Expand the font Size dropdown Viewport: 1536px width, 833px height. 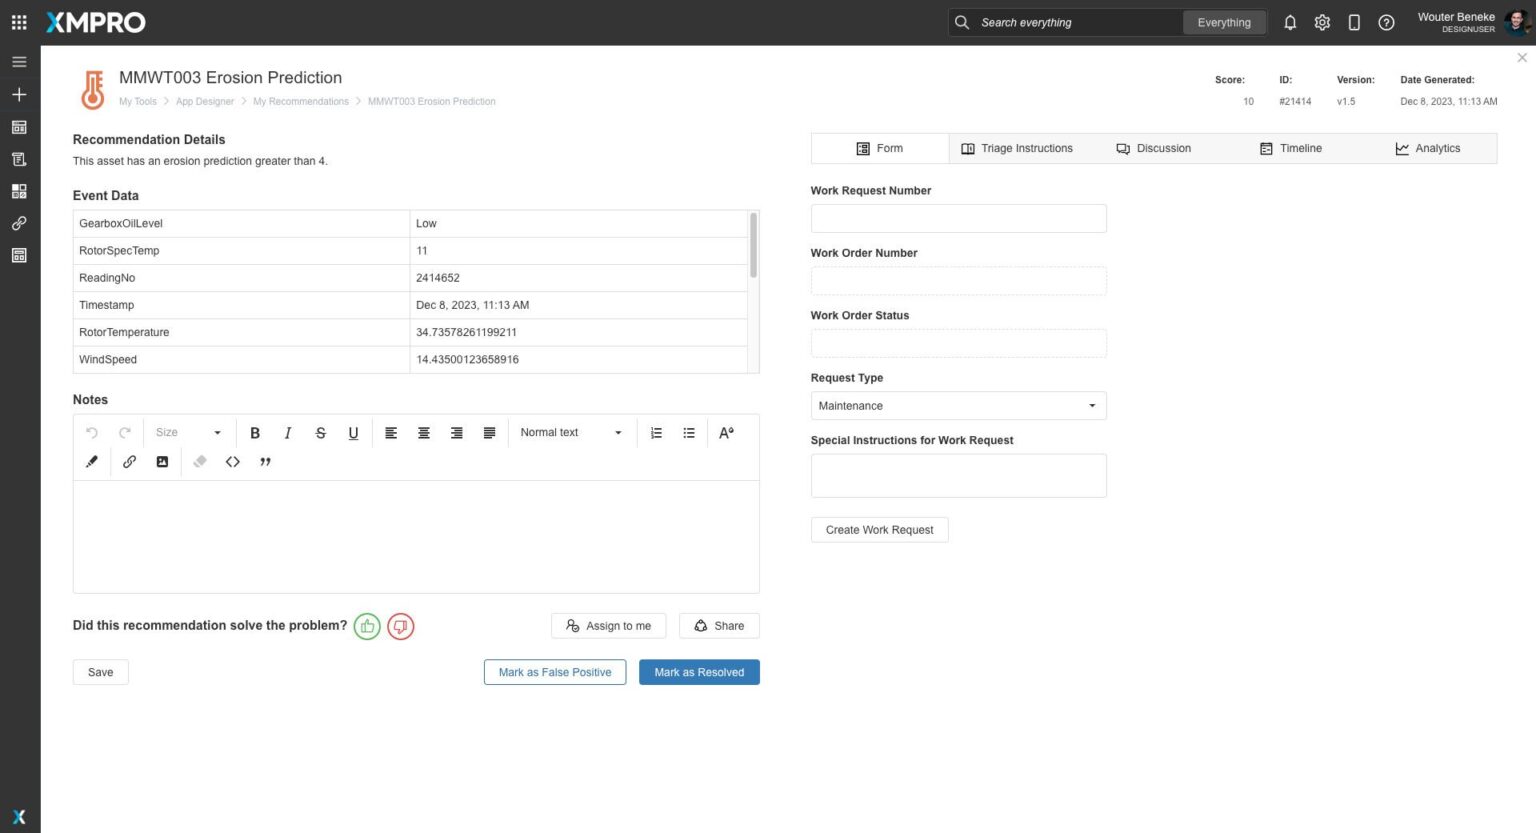tap(188, 433)
